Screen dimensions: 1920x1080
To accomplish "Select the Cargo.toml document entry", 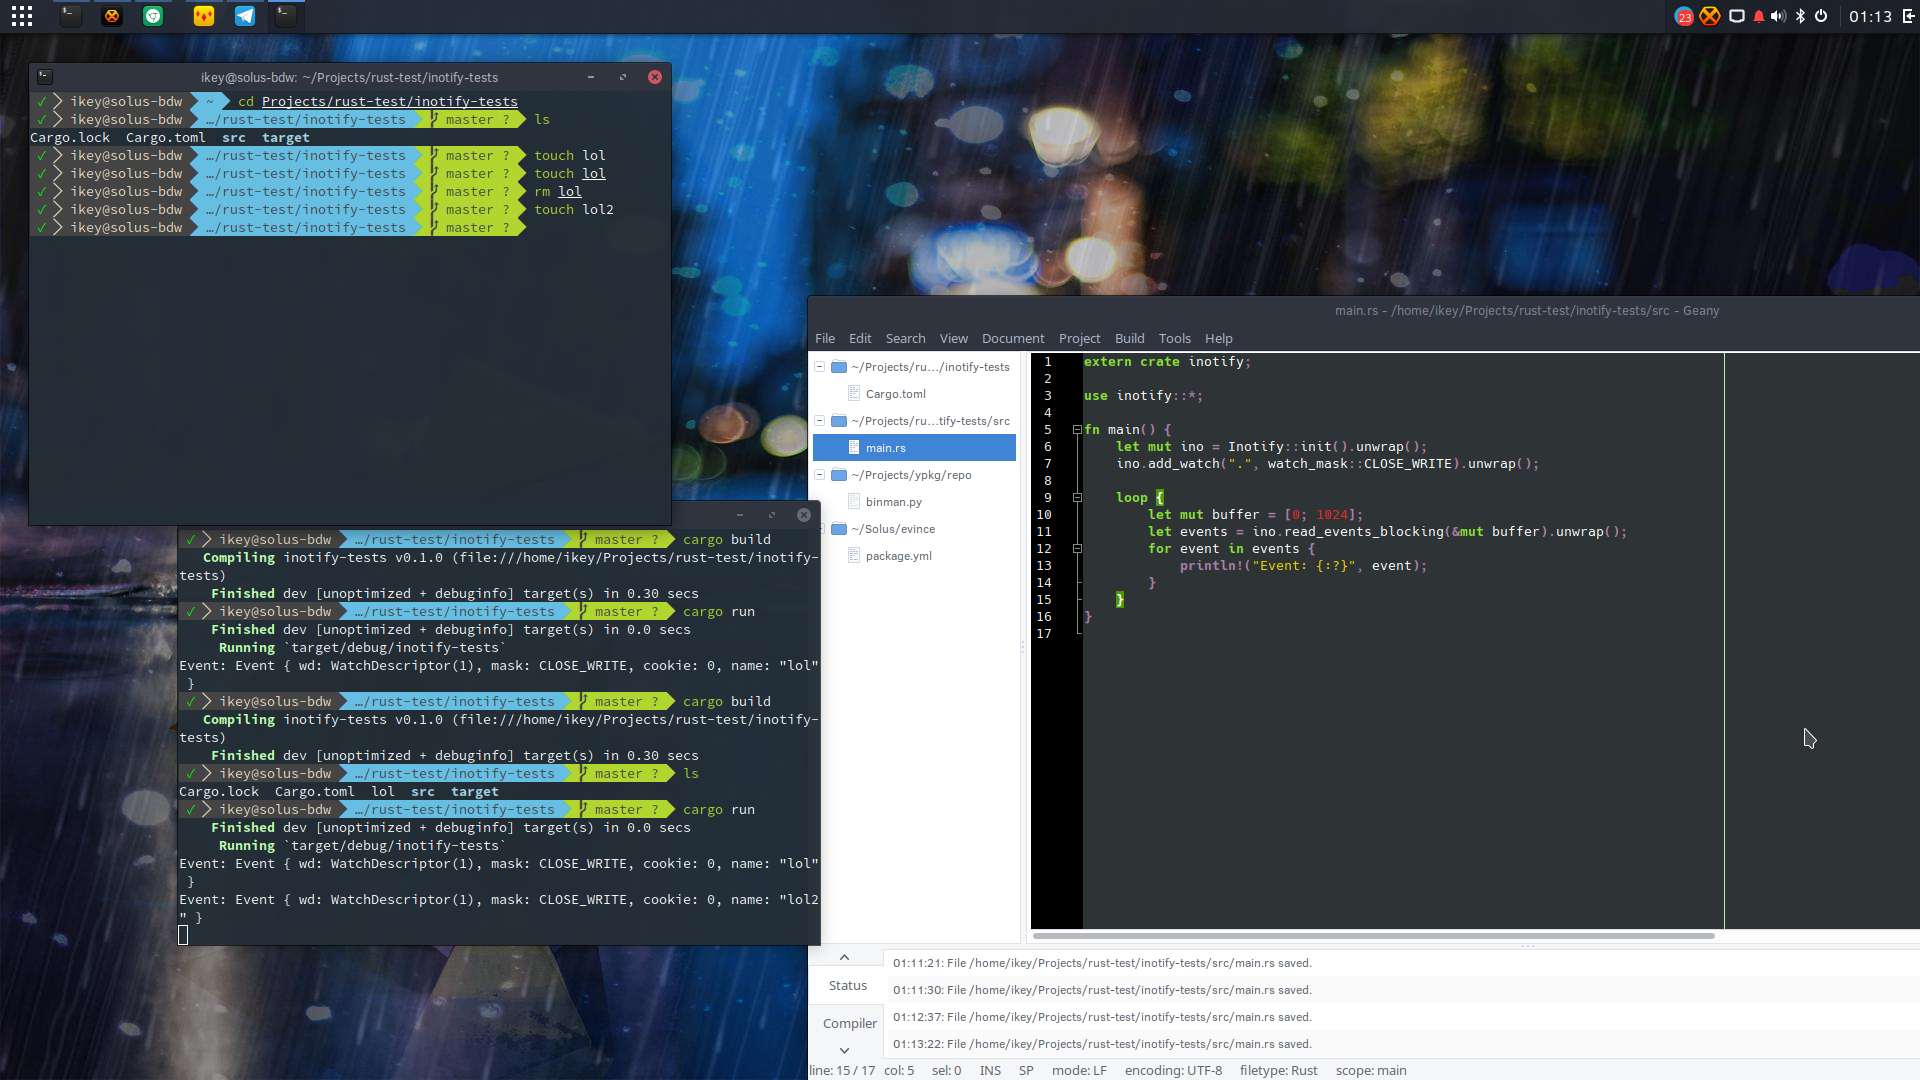I will click(895, 394).
